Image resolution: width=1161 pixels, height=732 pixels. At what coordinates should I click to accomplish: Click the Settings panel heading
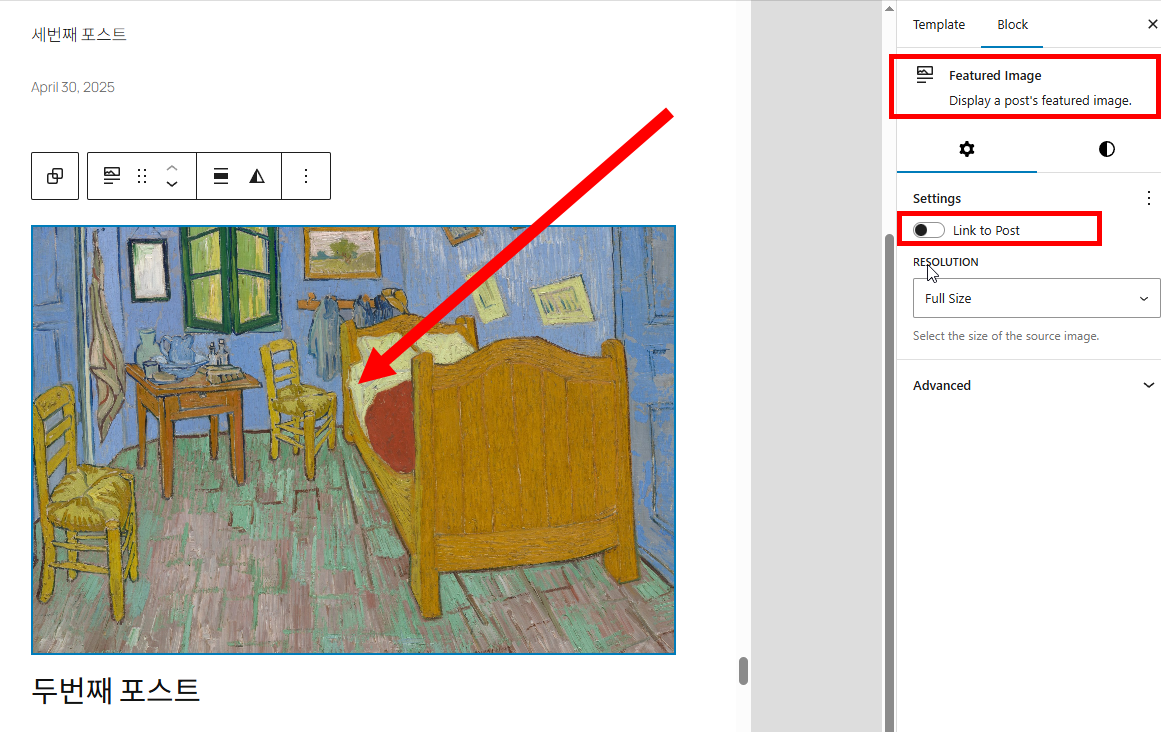[x=937, y=198]
